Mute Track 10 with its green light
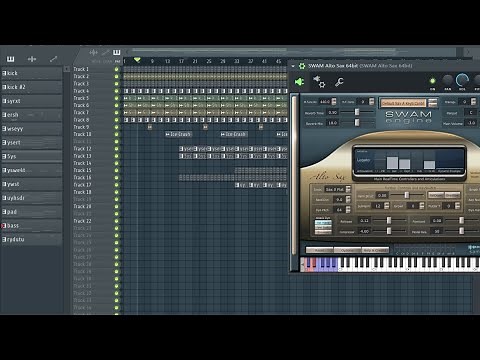This screenshot has width=480, height=360. click(x=116, y=134)
